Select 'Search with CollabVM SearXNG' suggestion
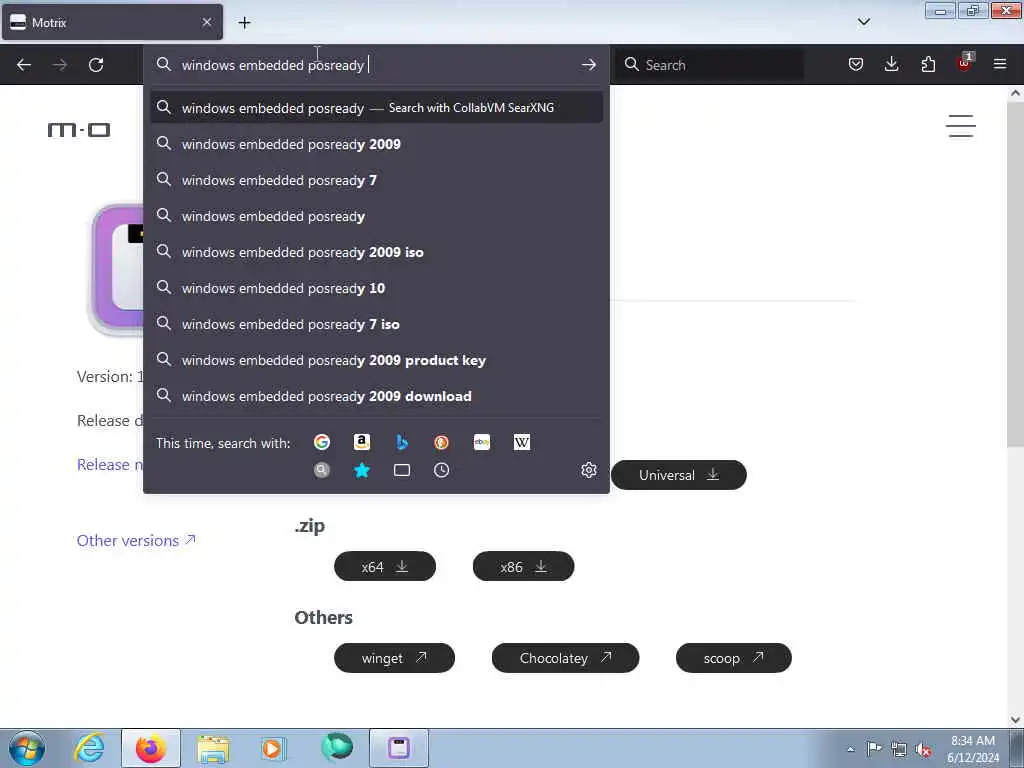The height and width of the screenshot is (768, 1024). (376, 108)
